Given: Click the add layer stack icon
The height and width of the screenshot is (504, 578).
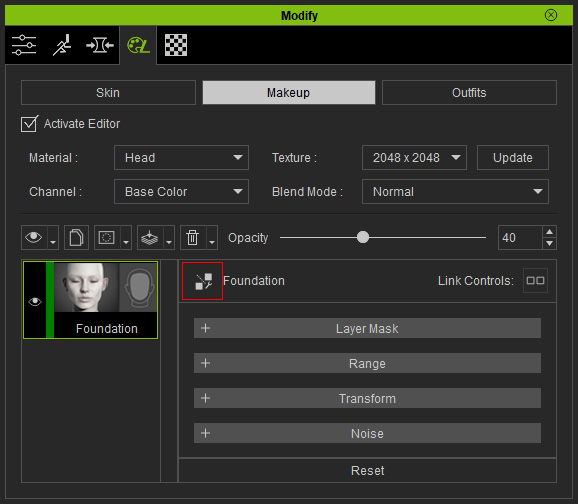Looking at the screenshot, I should [x=150, y=237].
